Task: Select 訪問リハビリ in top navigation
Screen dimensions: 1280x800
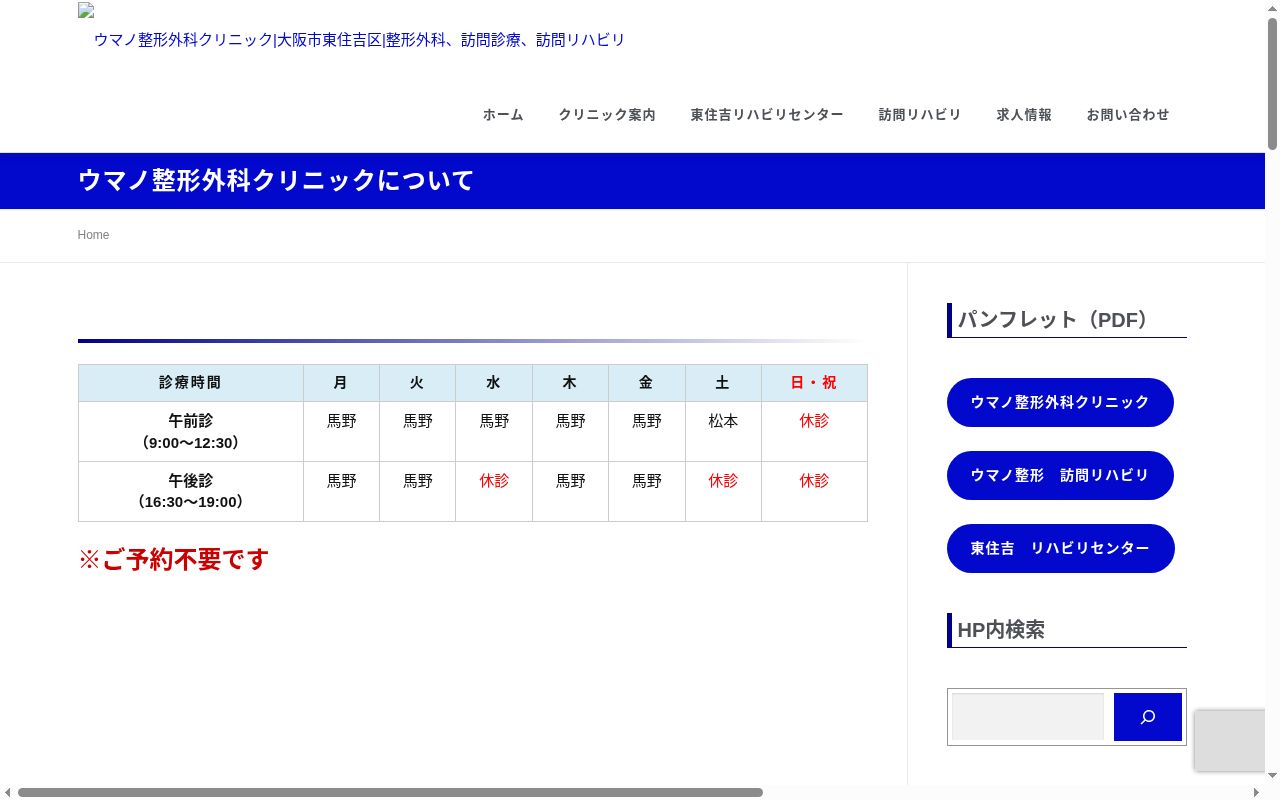Action: click(920, 115)
